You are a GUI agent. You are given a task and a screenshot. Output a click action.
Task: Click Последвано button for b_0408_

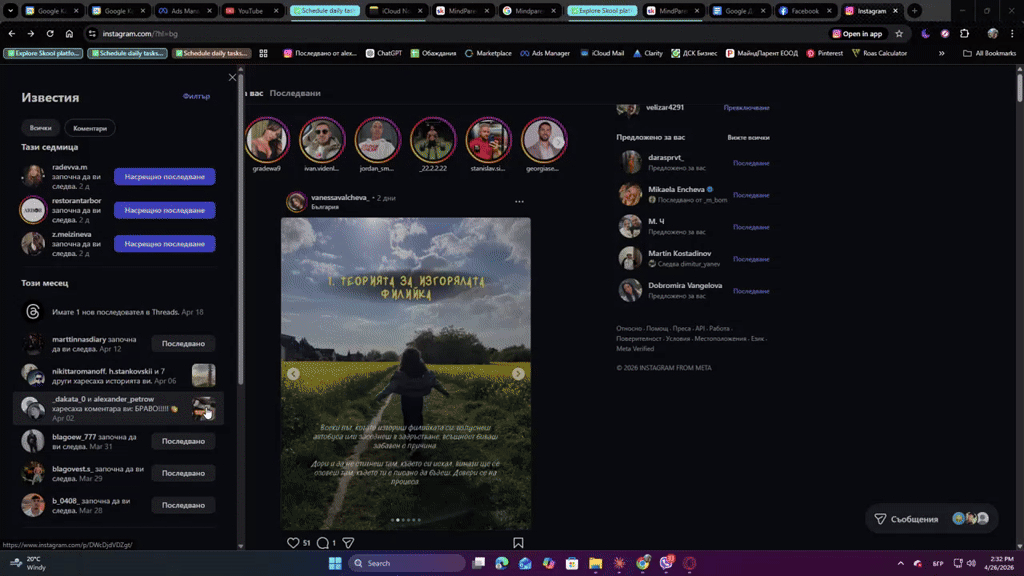[184, 505]
